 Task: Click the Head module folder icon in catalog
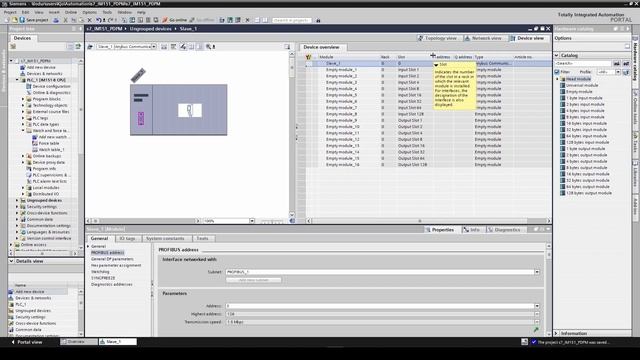tap(562, 79)
